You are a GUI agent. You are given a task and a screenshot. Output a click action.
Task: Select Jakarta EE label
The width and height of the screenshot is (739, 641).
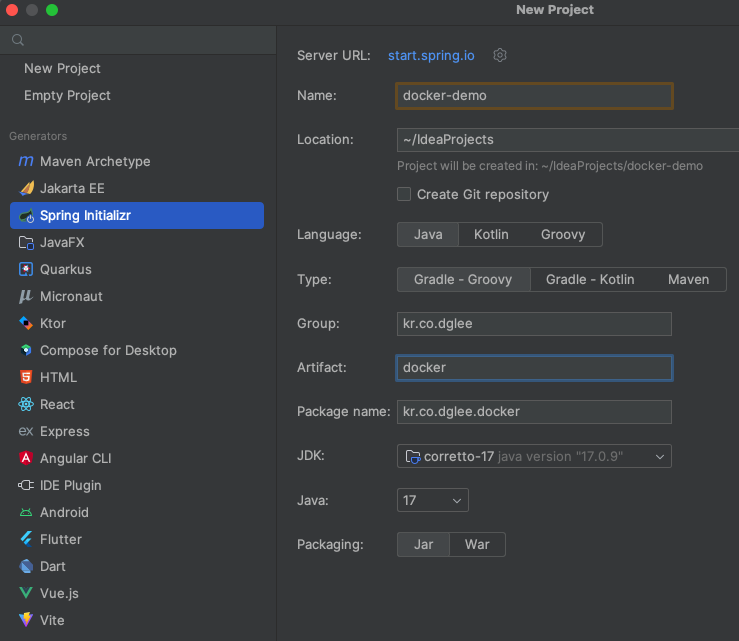click(x=72, y=188)
